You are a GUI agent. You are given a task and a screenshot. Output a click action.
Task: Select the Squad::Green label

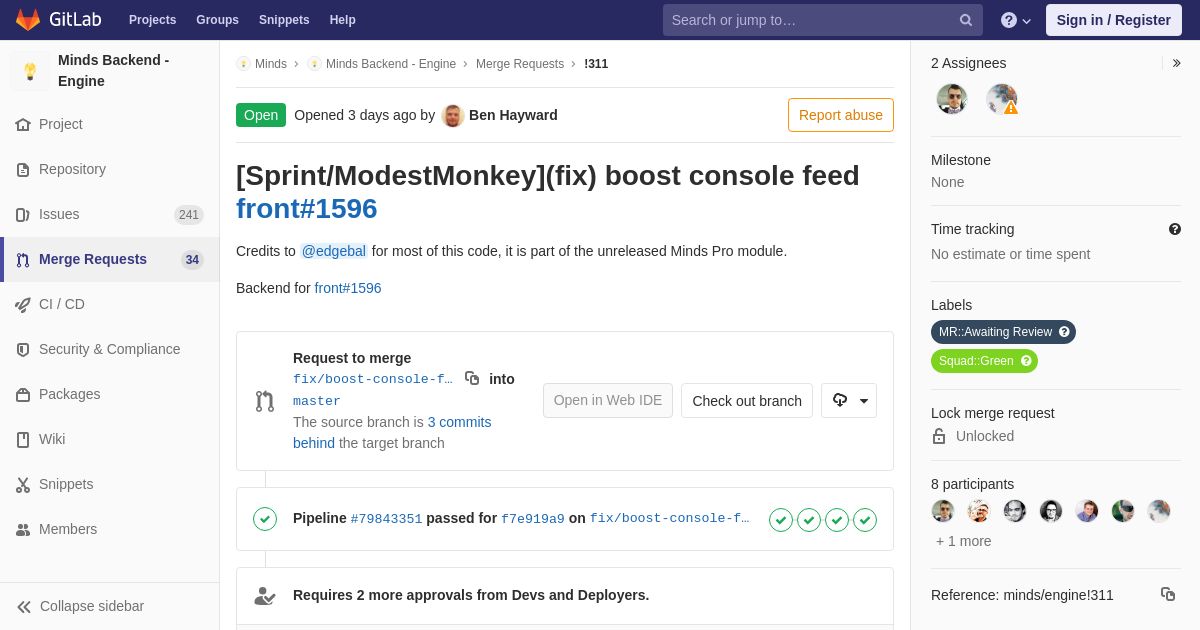pyautogui.click(x=984, y=361)
